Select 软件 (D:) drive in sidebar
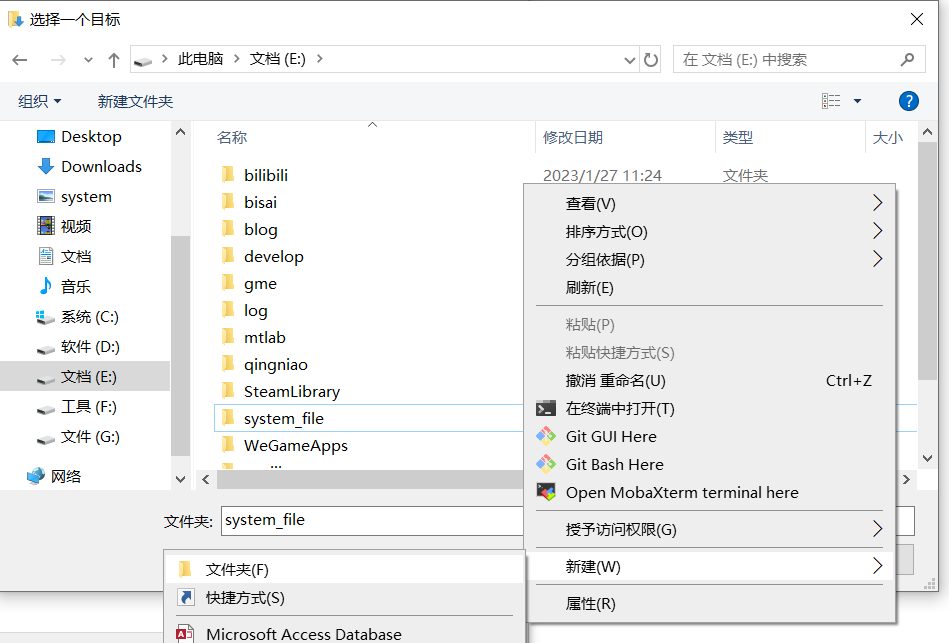 click(90, 347)
